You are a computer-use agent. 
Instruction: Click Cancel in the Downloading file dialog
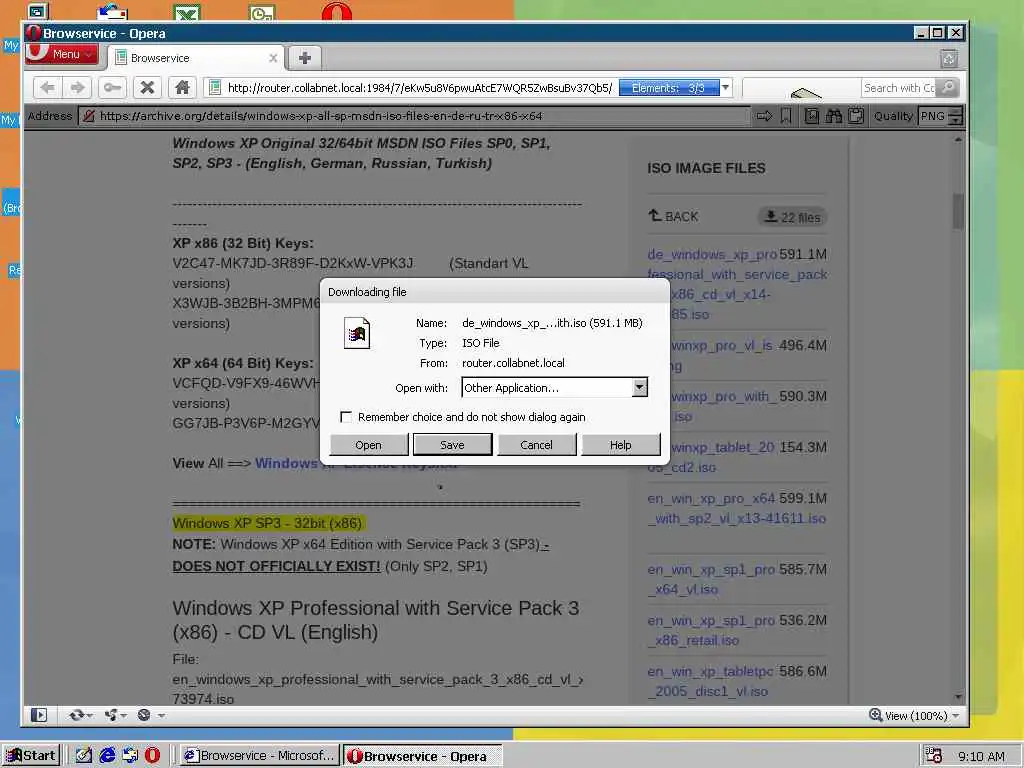(536, 445)
